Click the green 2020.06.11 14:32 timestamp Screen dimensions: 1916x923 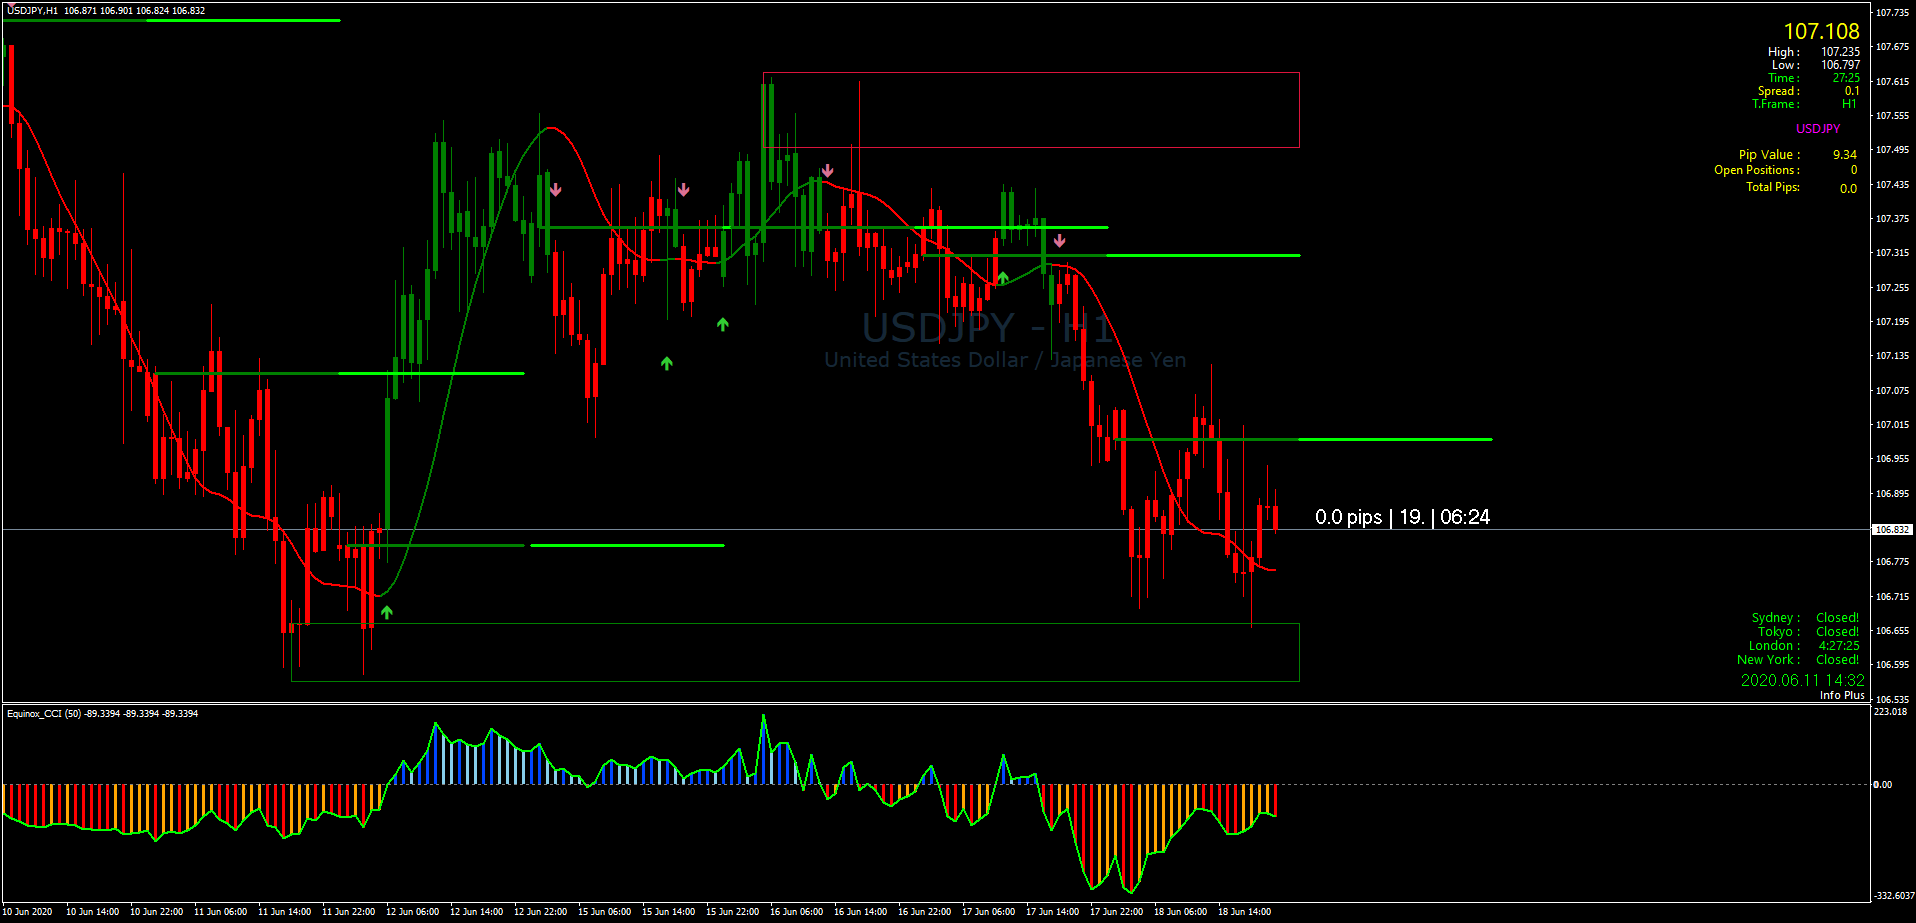click(1801, 680)
